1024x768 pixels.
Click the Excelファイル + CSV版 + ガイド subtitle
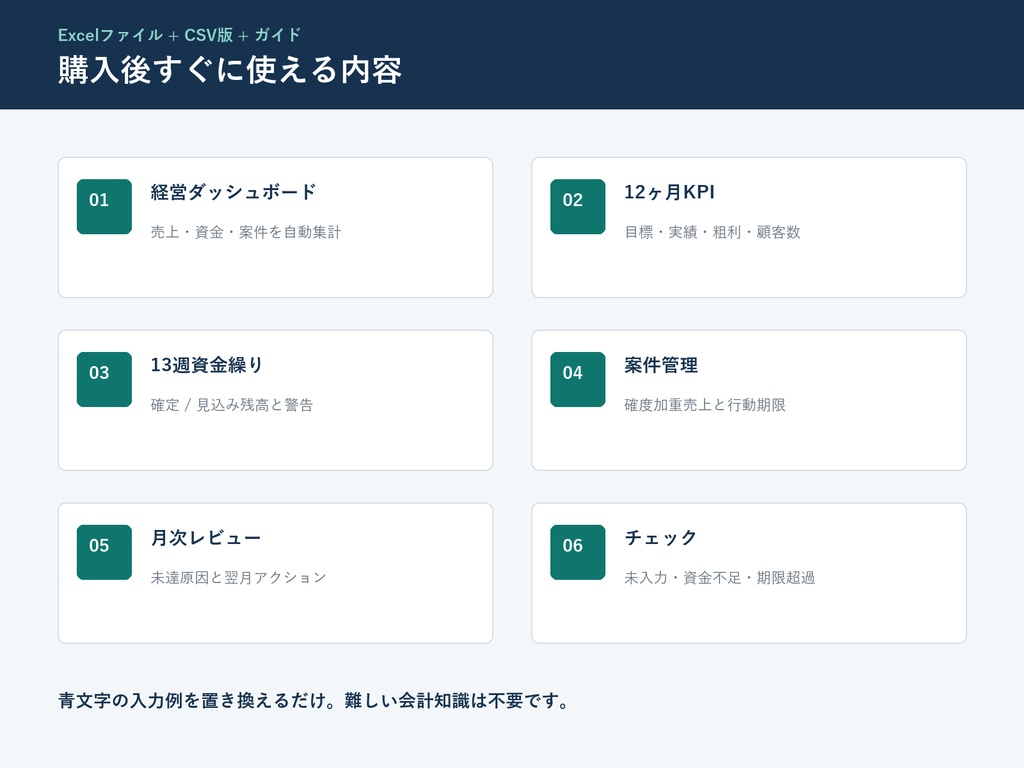180,35
